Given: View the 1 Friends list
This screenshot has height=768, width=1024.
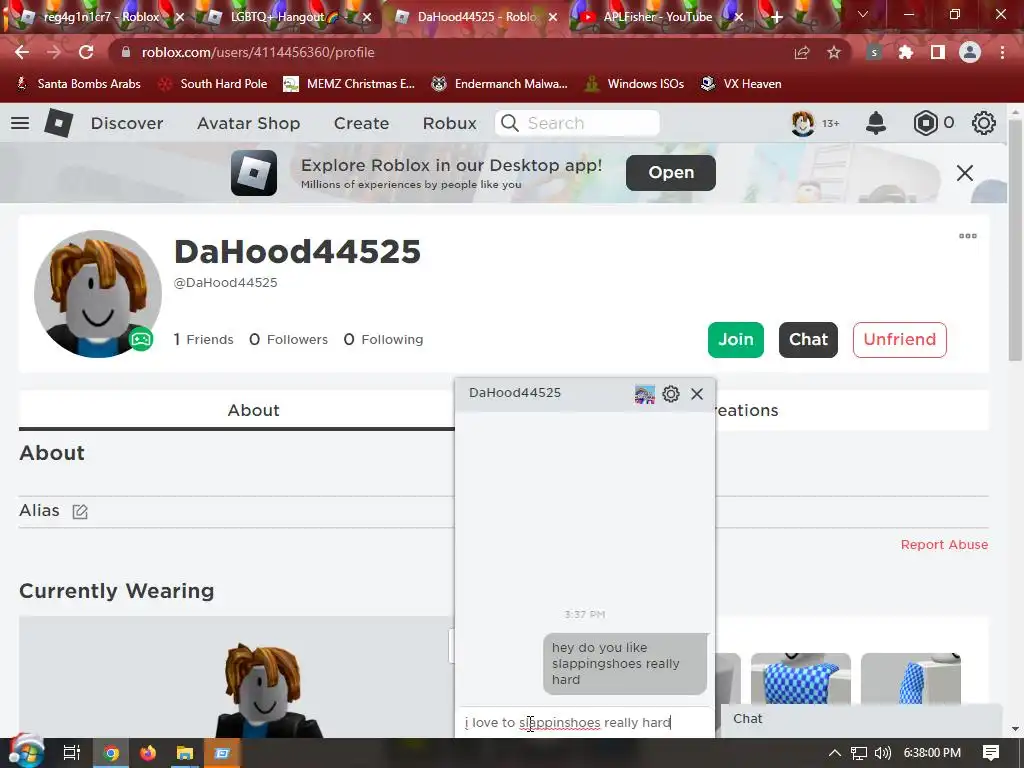Looking at the screenshot, I should pos(203,340).
